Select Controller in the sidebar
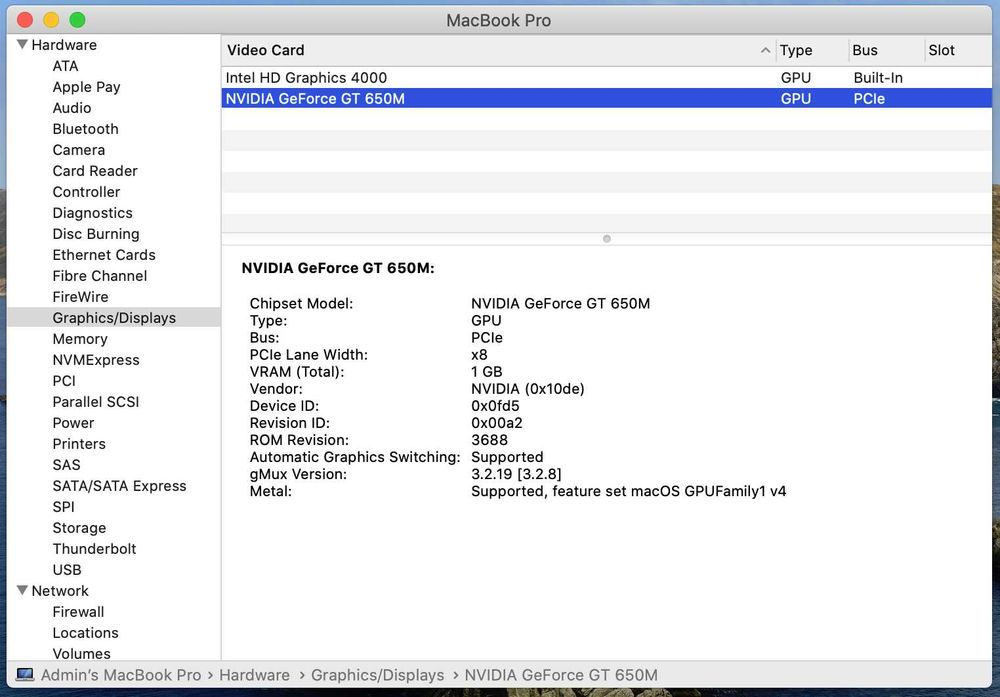Viewport: 1000px width, 697px height. click(x=86, y=192)
